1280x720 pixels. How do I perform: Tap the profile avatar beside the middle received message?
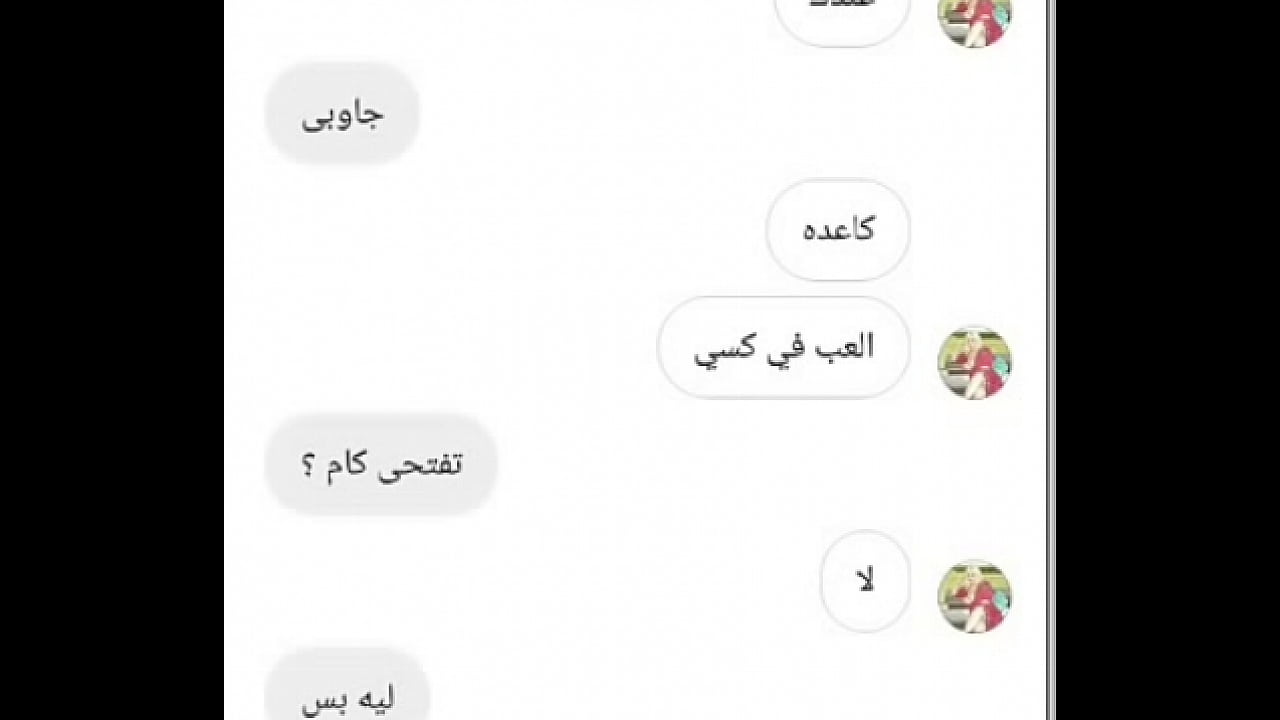pos(974,362)
